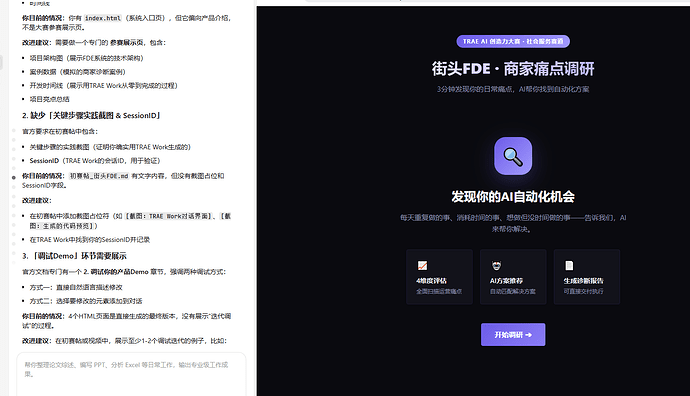Viewport: 690px width, 396px height.
Task: Click the document icon on 生成诊断报告 card
Action: (569, 265)
